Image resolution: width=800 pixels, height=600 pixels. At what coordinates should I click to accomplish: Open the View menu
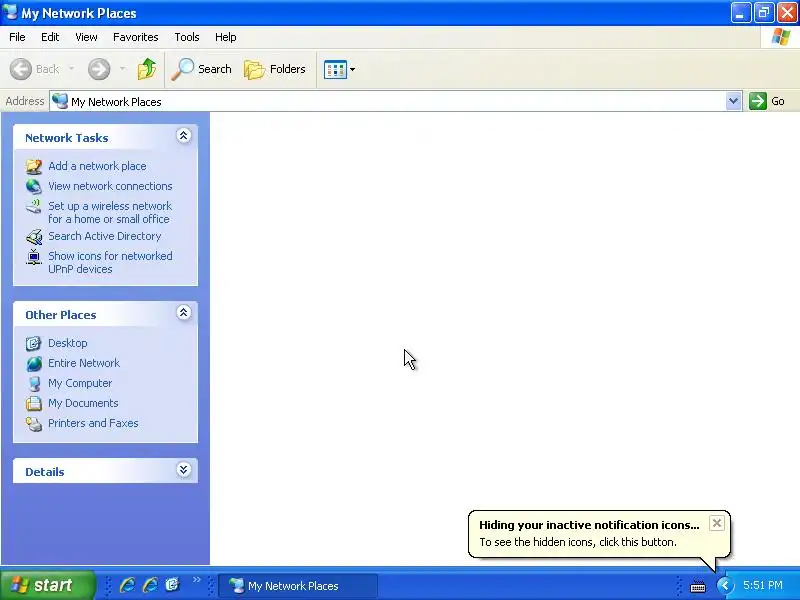click(86, 37)
